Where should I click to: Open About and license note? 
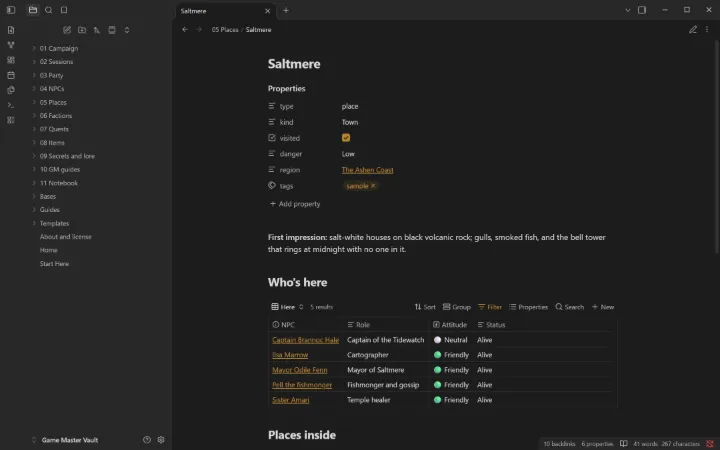point(66,236)
